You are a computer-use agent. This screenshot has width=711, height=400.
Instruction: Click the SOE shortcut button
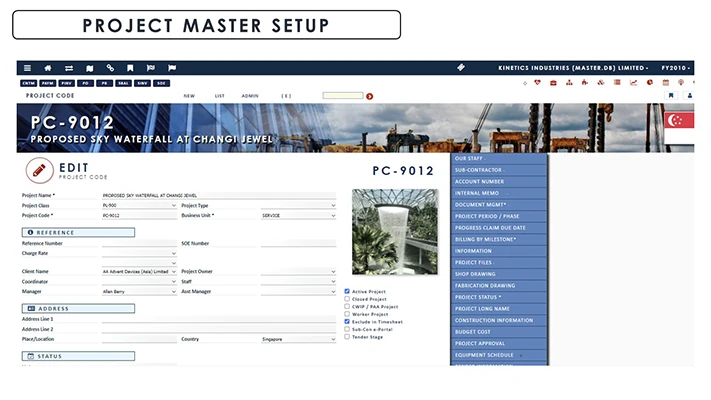(161, 83)
